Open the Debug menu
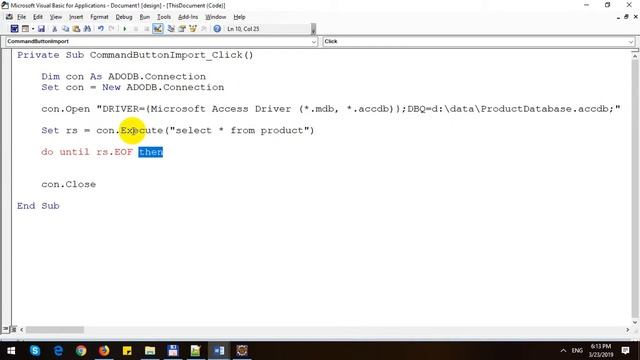Viewport: 640px width, 360px height. [x=124, y=17]
